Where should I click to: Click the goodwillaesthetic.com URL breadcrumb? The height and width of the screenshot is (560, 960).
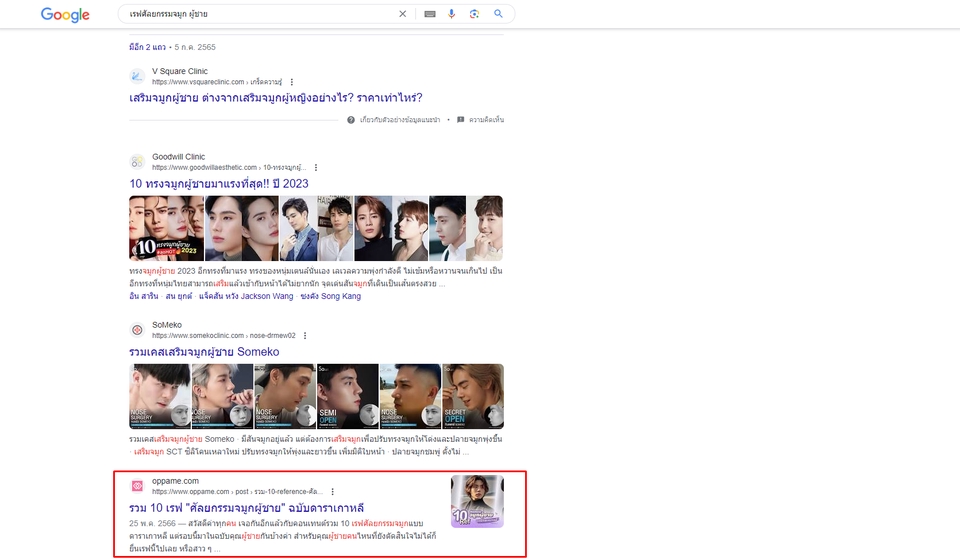click(x=229, y=168)
